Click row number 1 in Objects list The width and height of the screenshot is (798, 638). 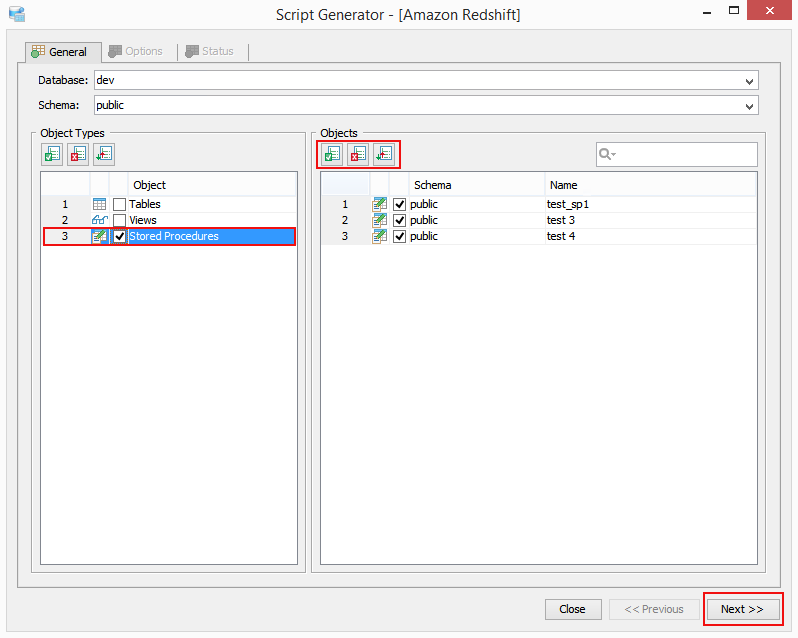point(345,205)
